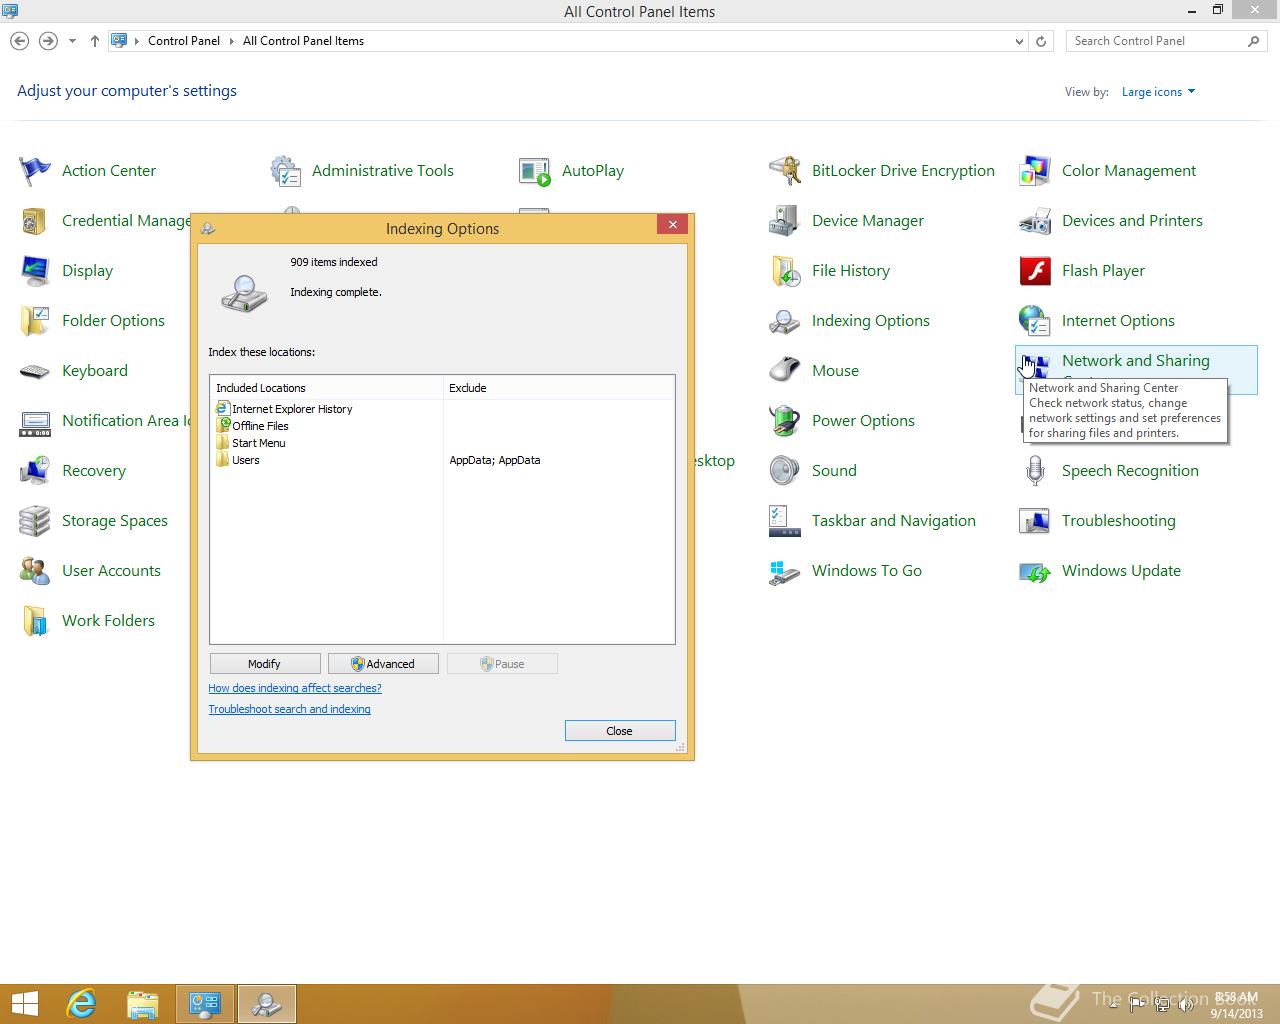The height and width of the screenshot is (1024, 1280).
Task: Switch to Control Panel taskbar button
Action: [205, 1004]
